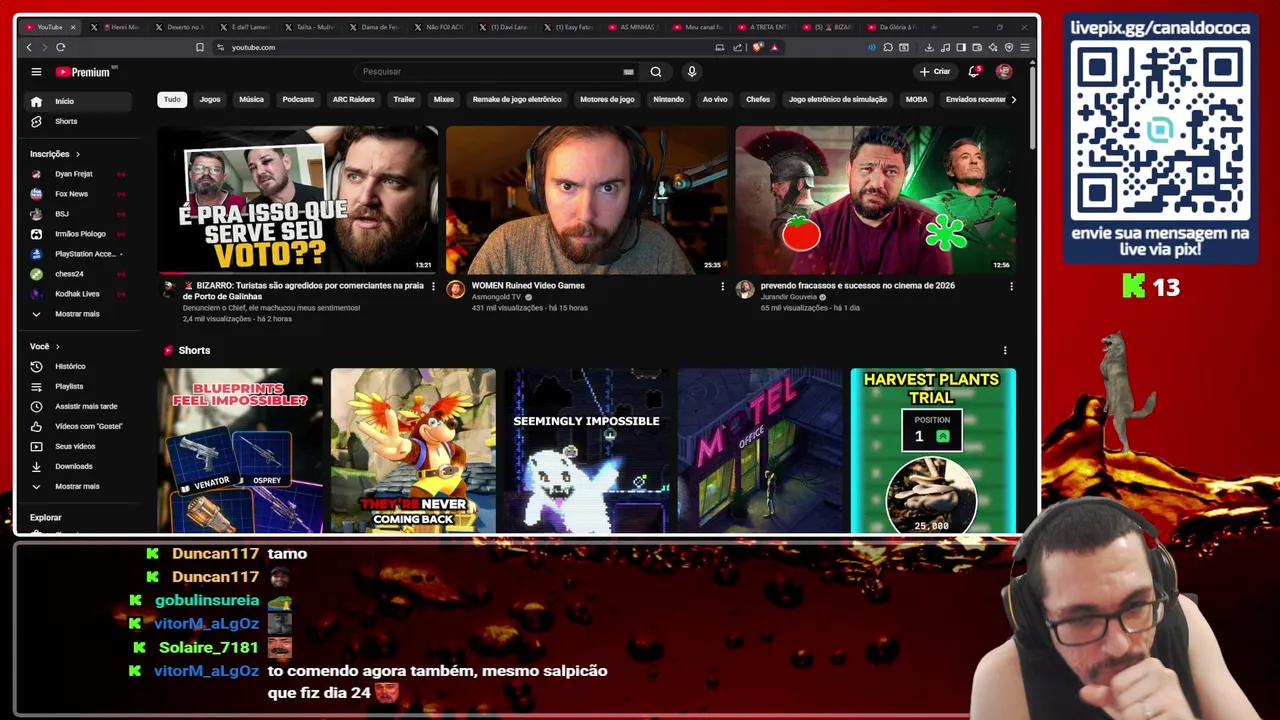Open options menu for BIZARRO Turistas video
Screen dimensions: 1280x720
(x=433, y=287)
